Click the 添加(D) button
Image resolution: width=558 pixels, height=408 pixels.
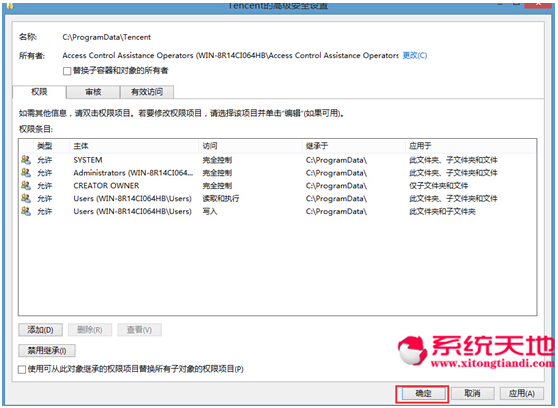click(41, 330)
